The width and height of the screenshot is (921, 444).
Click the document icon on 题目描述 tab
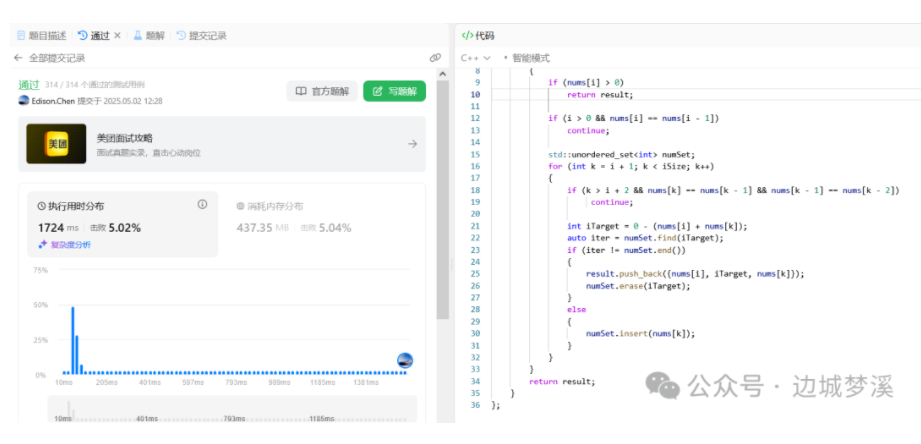click(21, 35)
